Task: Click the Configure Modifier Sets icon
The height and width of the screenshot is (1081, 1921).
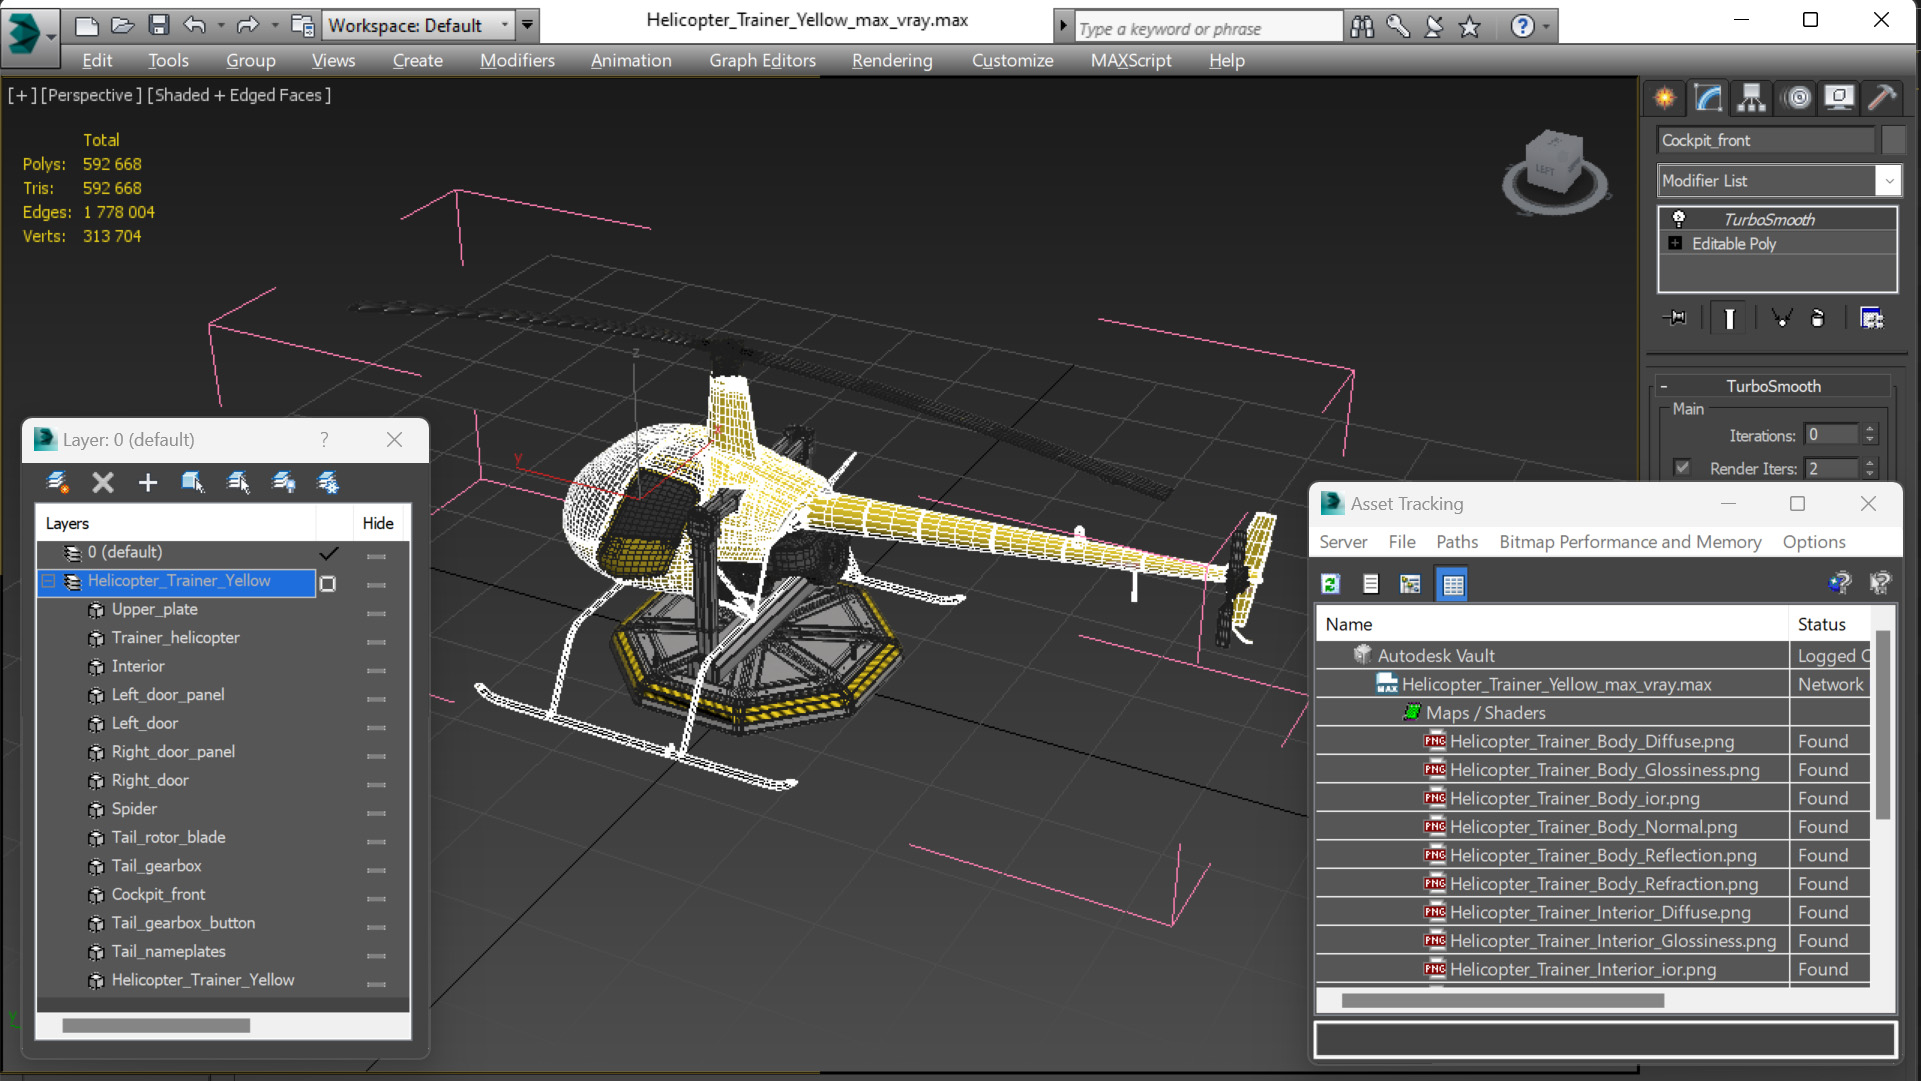Action: click(1871, 318)
